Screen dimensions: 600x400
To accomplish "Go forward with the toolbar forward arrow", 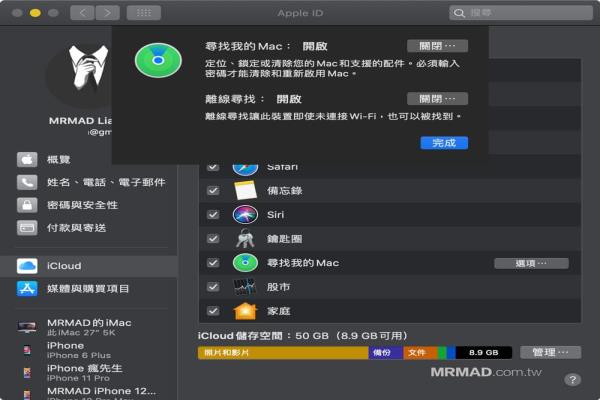I will [108, 13].
